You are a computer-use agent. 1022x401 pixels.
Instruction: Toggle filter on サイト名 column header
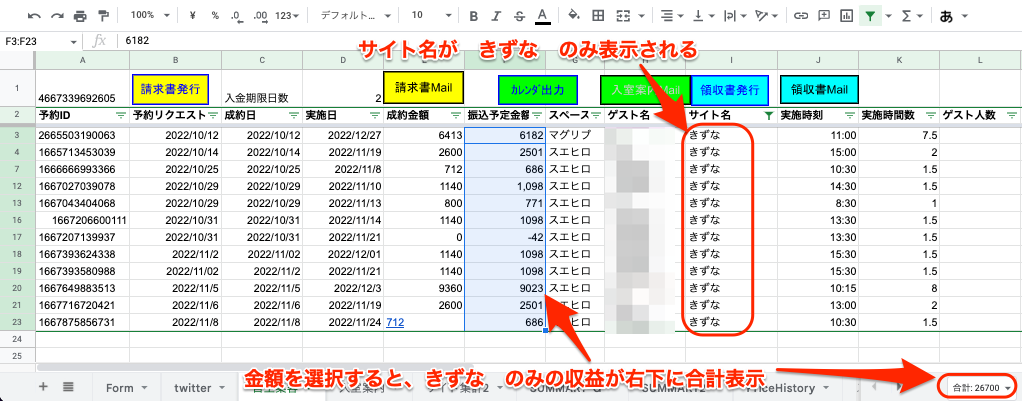coord(767,116)
